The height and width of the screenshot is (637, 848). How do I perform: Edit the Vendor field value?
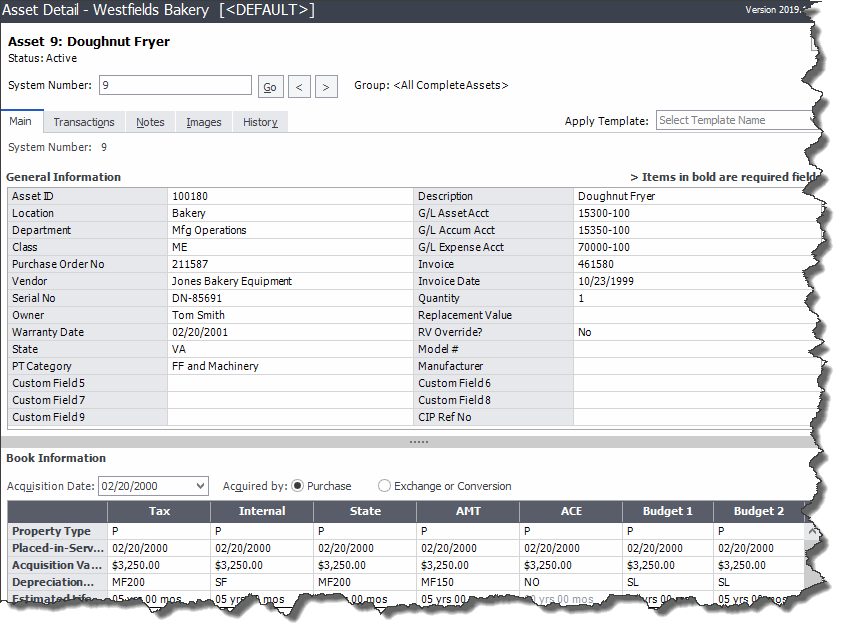click(290, 281)
